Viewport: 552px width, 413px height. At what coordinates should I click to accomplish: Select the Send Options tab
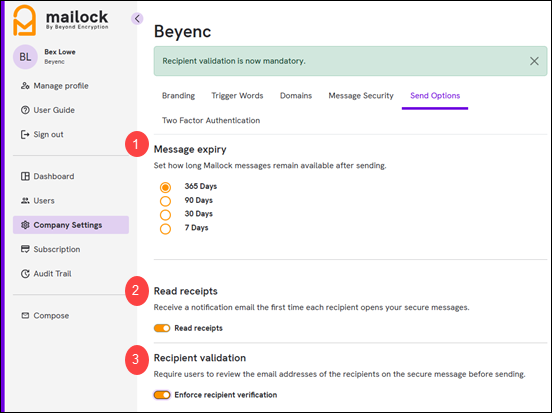435,96
